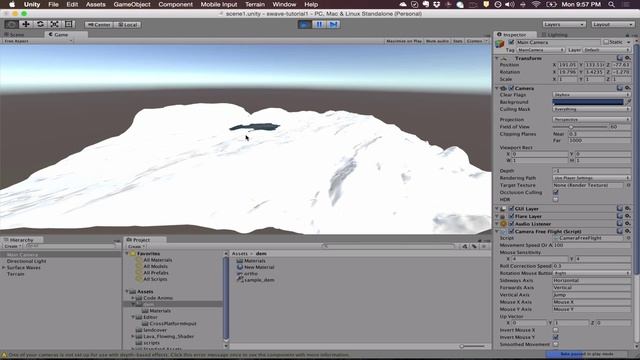640x360 pixels.
Task: Open the Layer dropdown Default
Action: point(607,50)
